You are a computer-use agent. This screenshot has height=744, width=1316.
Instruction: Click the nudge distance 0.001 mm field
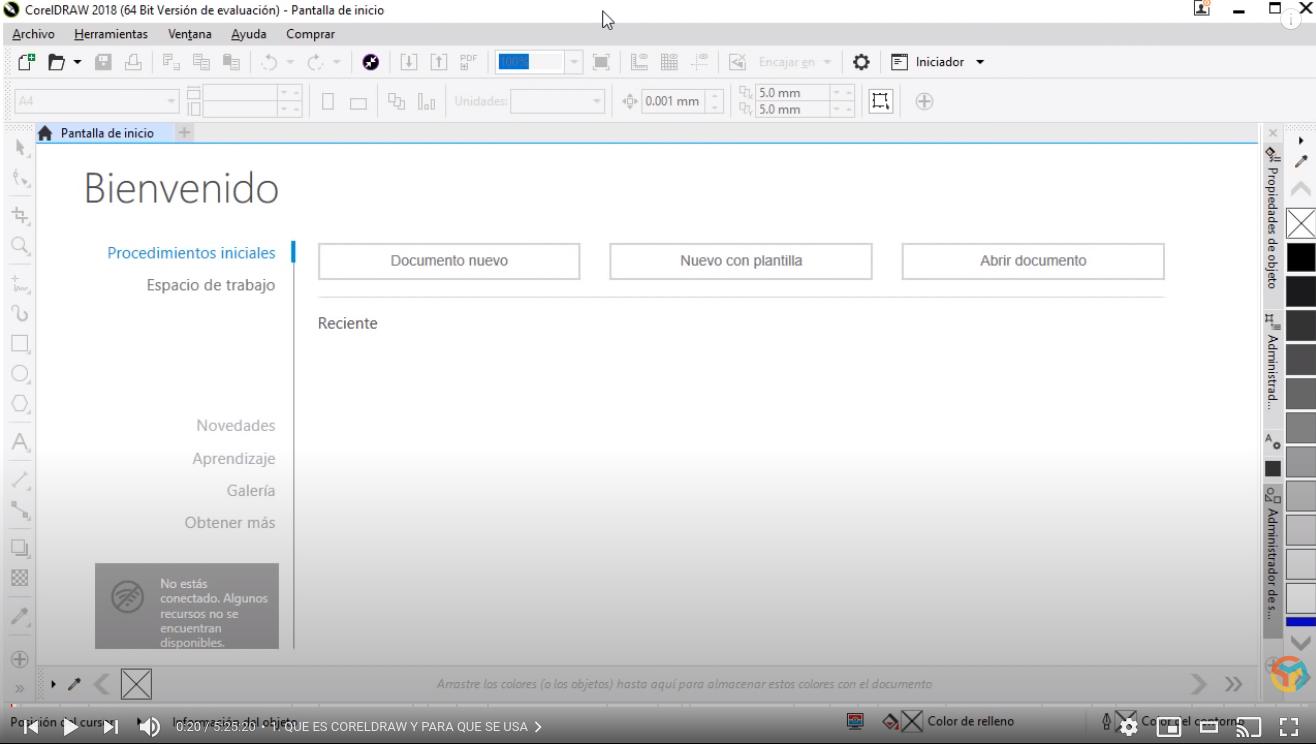pyautogui.click(x=673, y=101)
